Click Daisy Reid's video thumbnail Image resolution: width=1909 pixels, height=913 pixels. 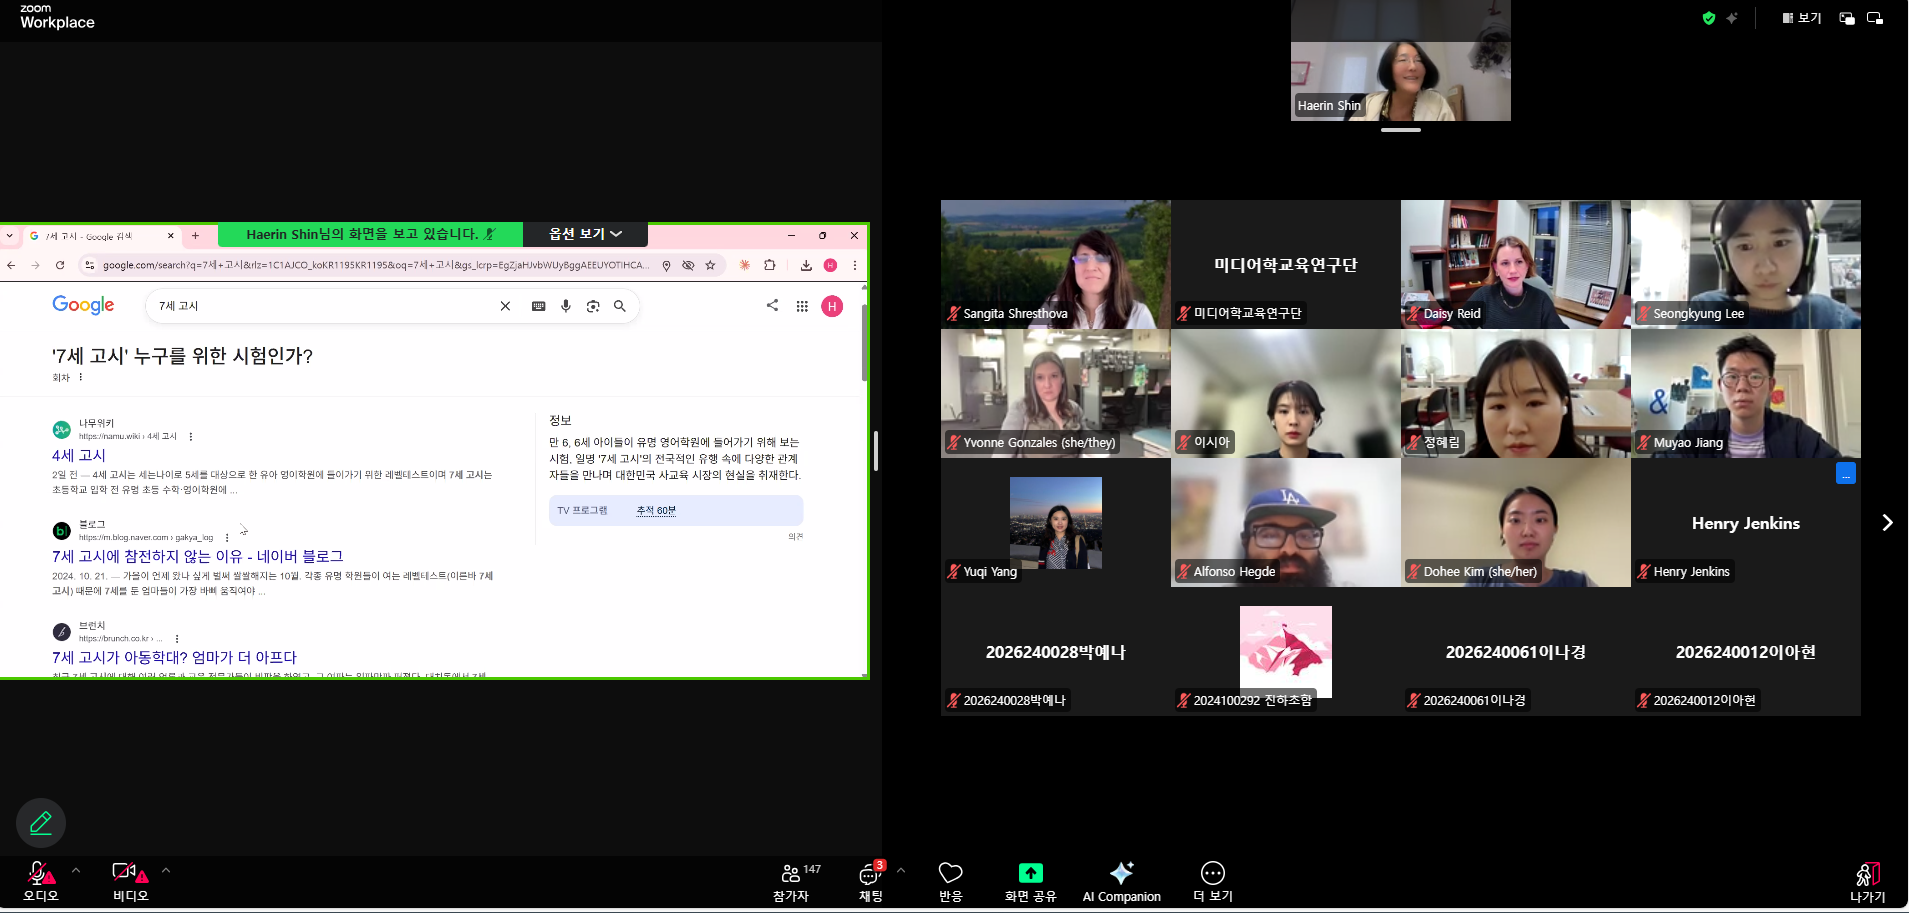(x=1515, y=264)
